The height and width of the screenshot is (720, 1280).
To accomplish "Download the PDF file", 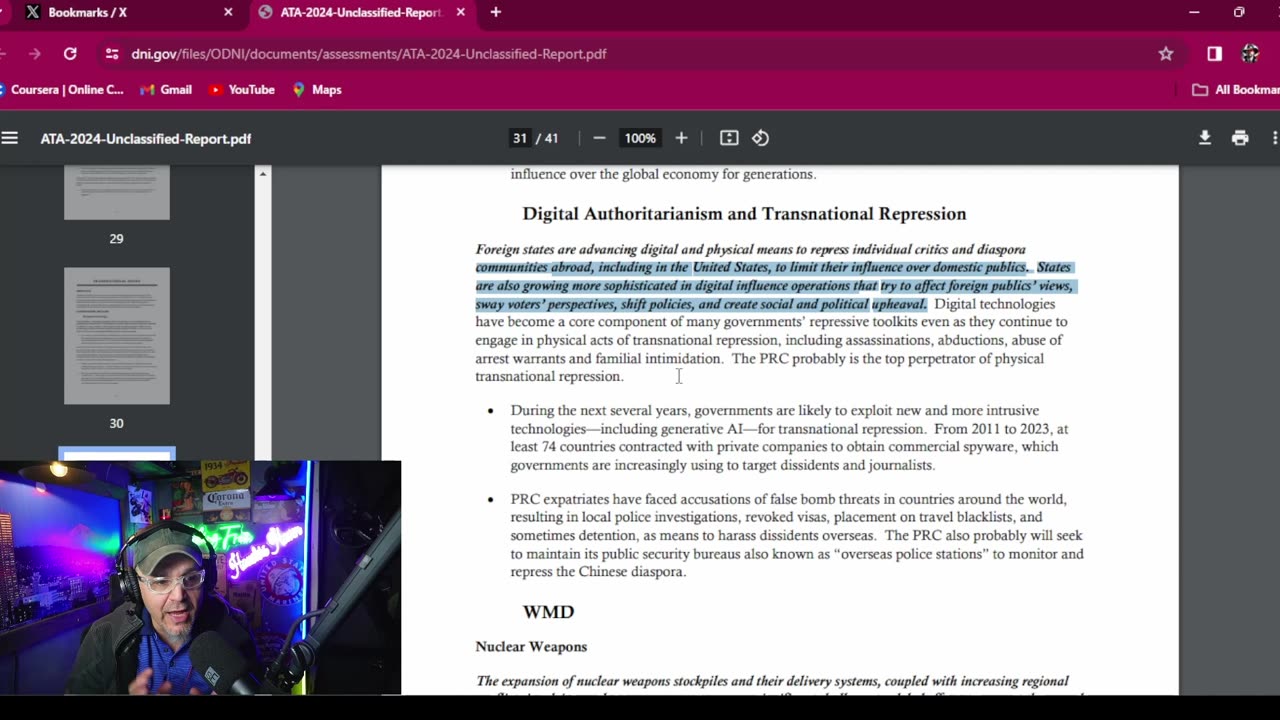I will pos(1205,138).
